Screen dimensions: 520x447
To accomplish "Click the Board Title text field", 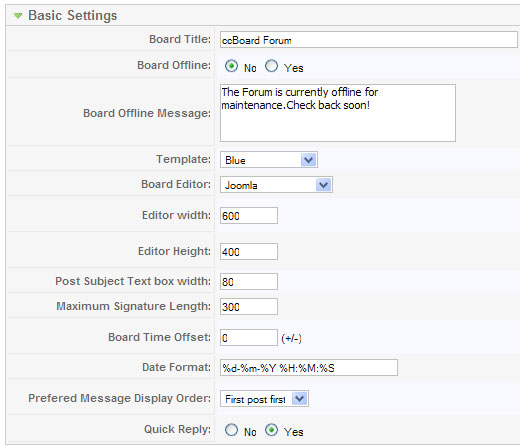I will click(x=369, y=40).
